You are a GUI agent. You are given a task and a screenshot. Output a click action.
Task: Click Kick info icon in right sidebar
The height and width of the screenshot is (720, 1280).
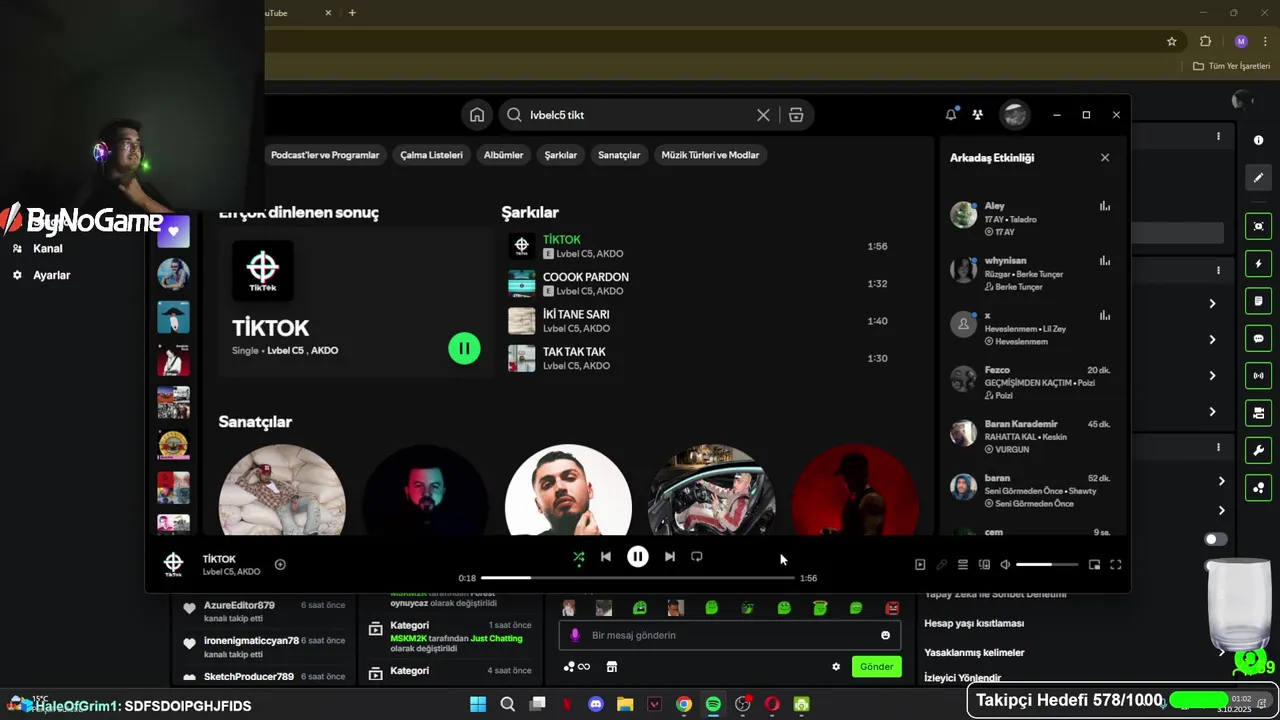pos(1258,140)
